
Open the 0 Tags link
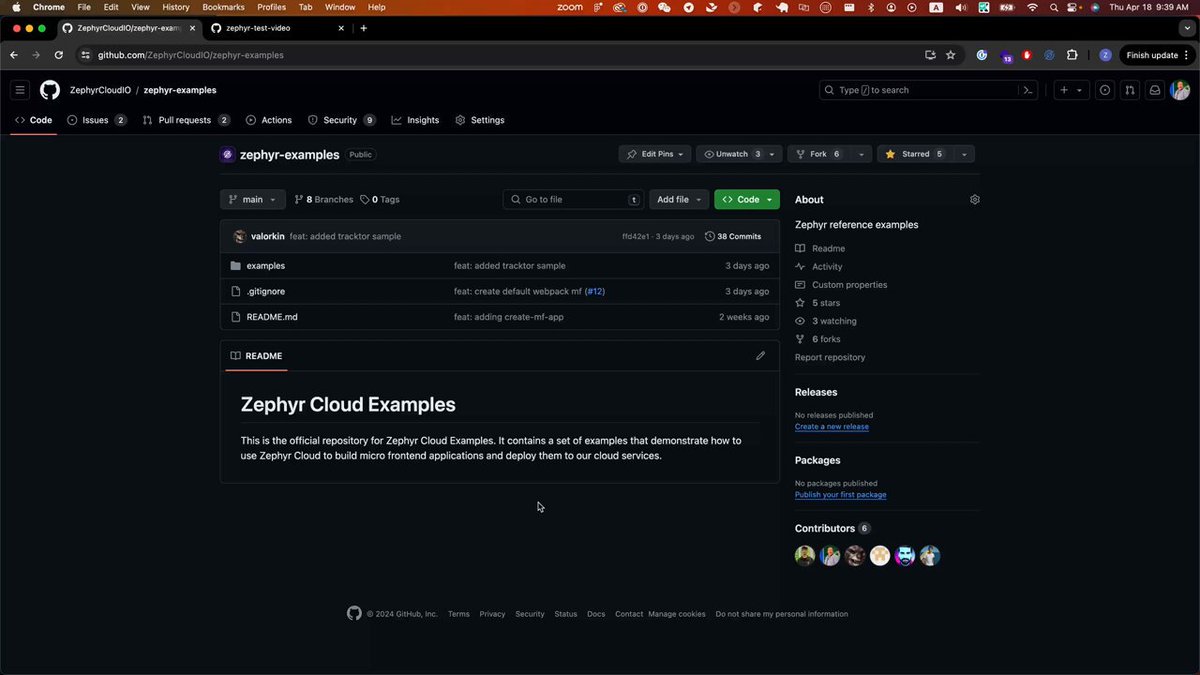pyautogui.click(x=380, y=200)
